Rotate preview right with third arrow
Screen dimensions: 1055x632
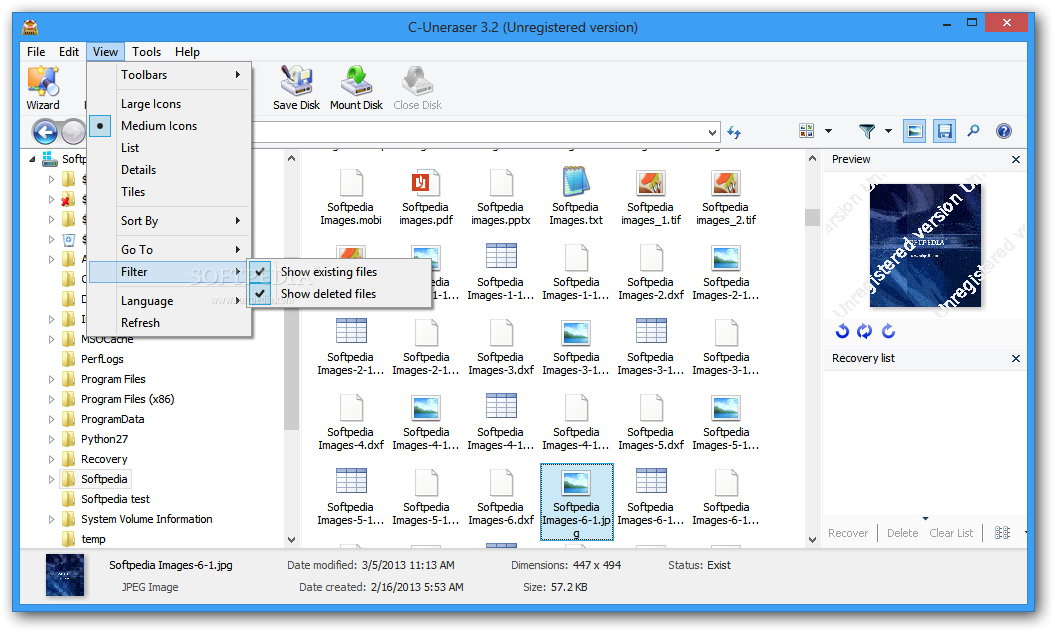(888, 331)
